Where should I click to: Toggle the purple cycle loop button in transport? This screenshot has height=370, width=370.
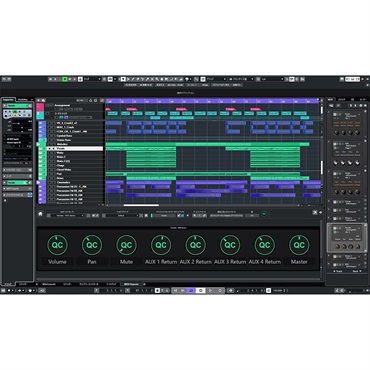tap(191, 291)
